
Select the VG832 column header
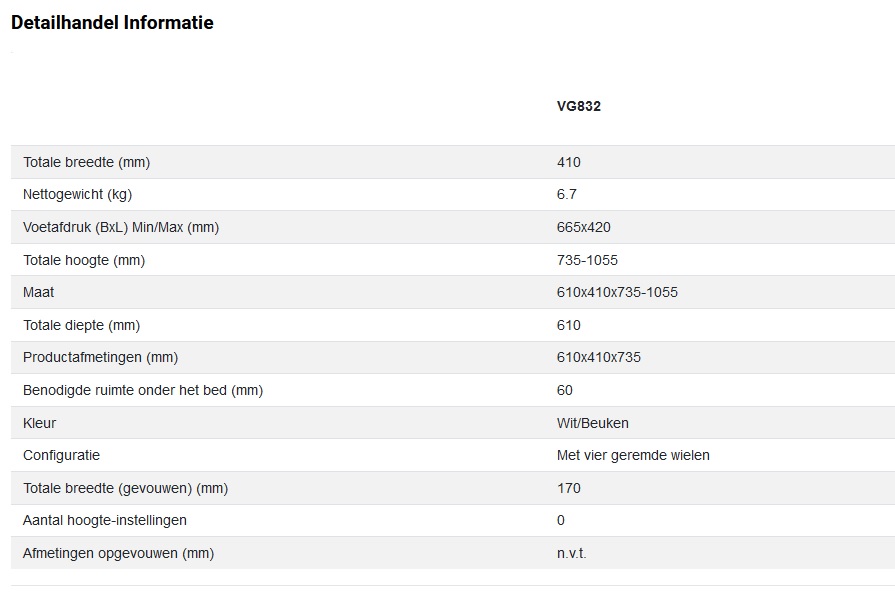578,106
